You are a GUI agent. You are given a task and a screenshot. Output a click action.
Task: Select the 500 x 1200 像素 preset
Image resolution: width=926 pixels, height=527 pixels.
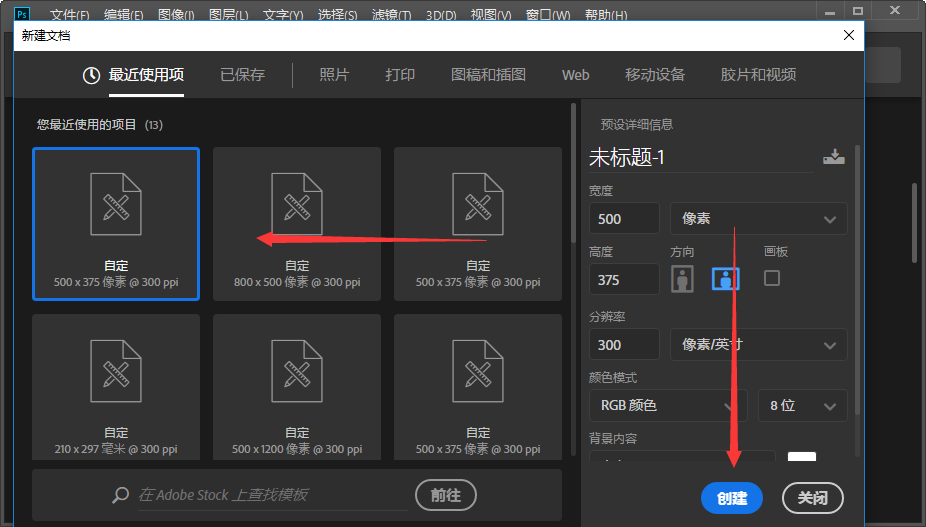coord(297,387)
